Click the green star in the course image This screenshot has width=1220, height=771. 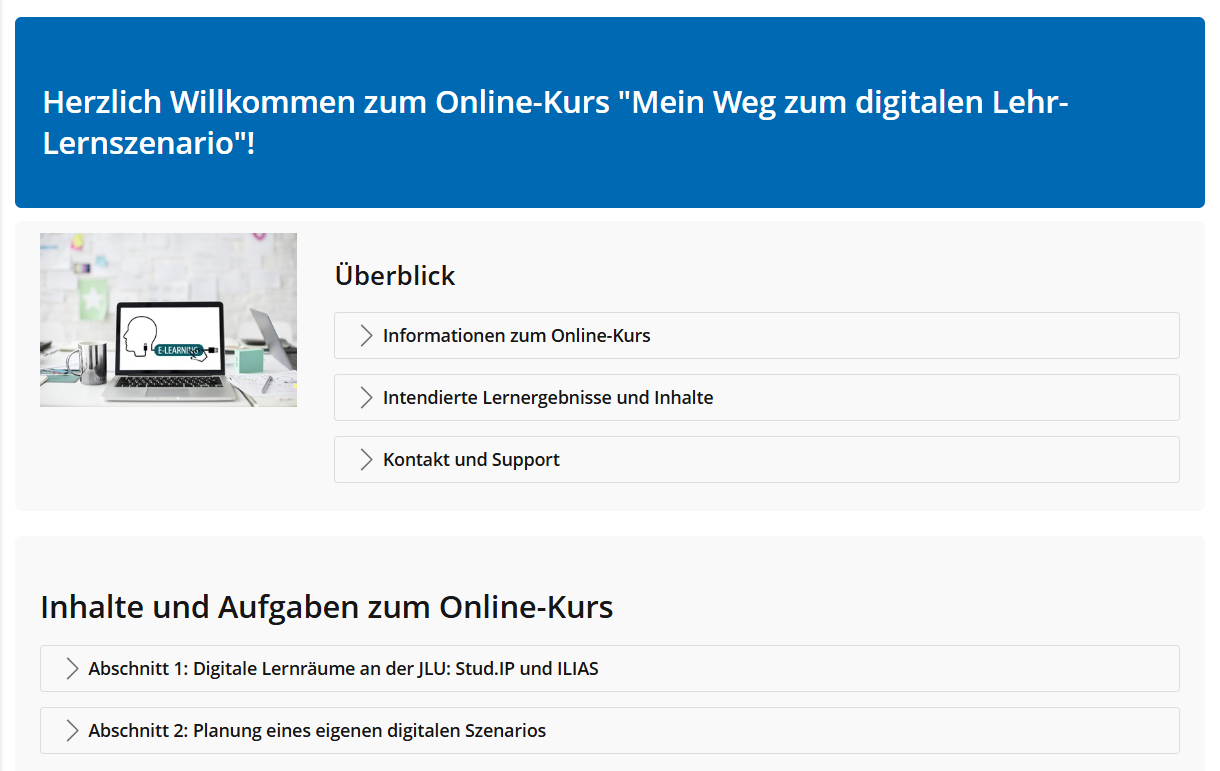(x=94, y=299)
